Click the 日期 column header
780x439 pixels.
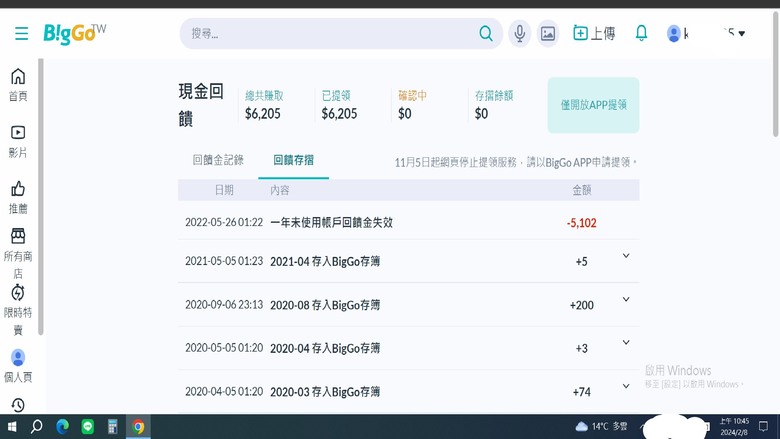[224, 190]
